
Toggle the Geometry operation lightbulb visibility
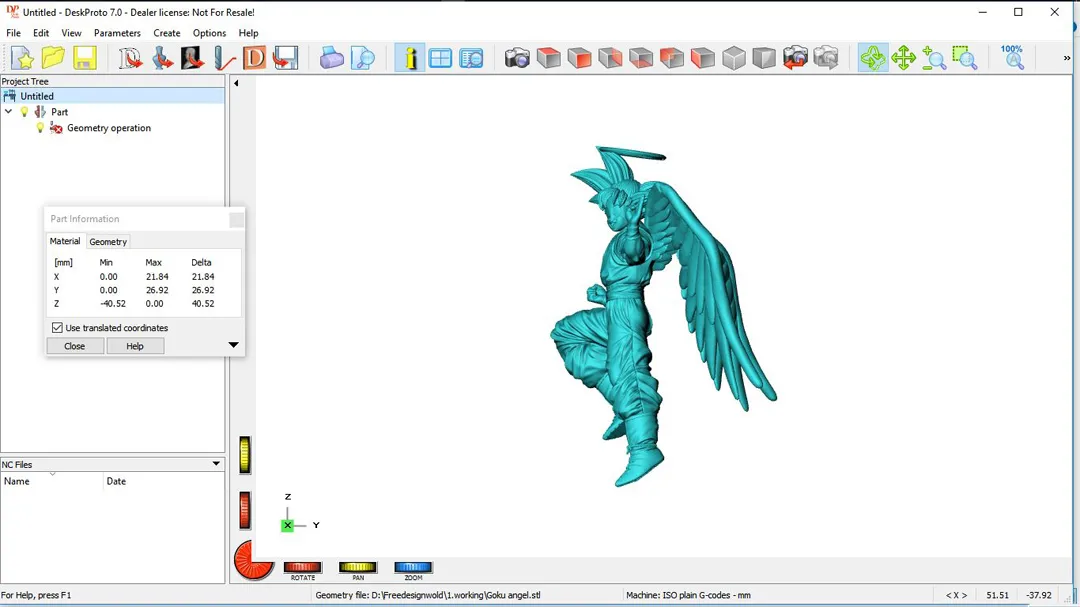[40, 127]
